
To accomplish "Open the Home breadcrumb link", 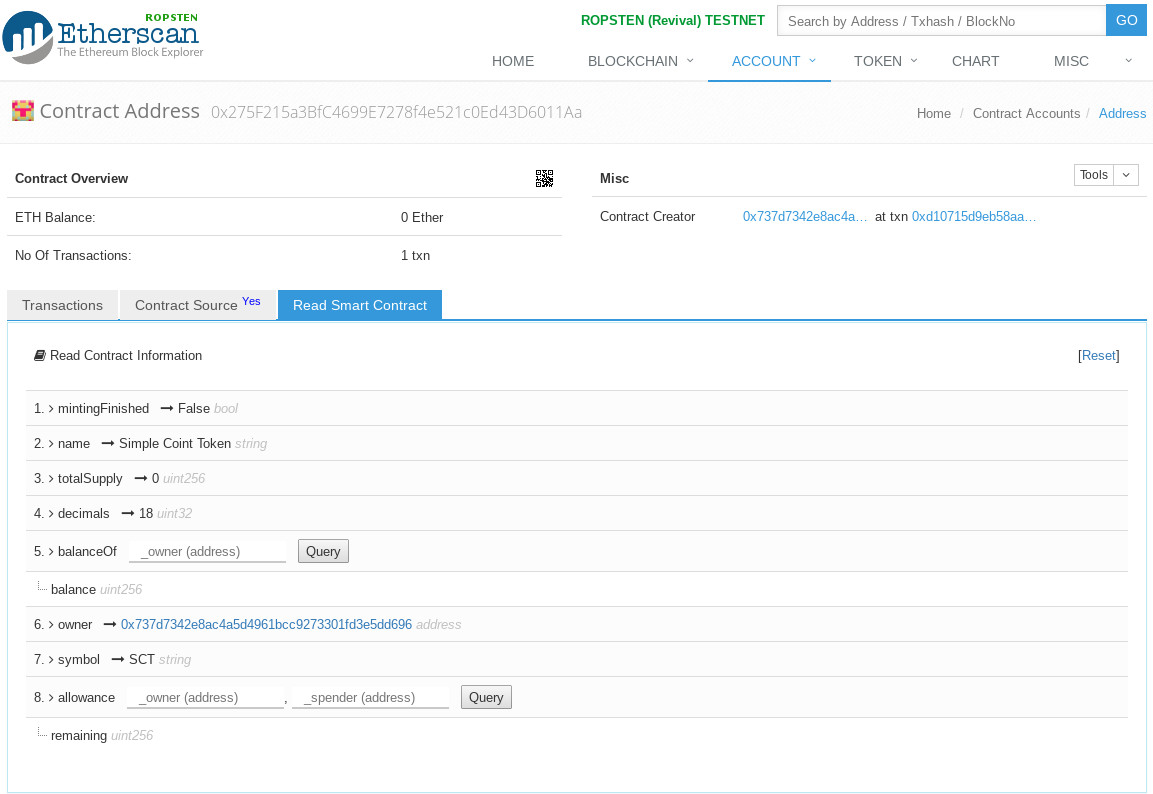I will tap(933, 114).
